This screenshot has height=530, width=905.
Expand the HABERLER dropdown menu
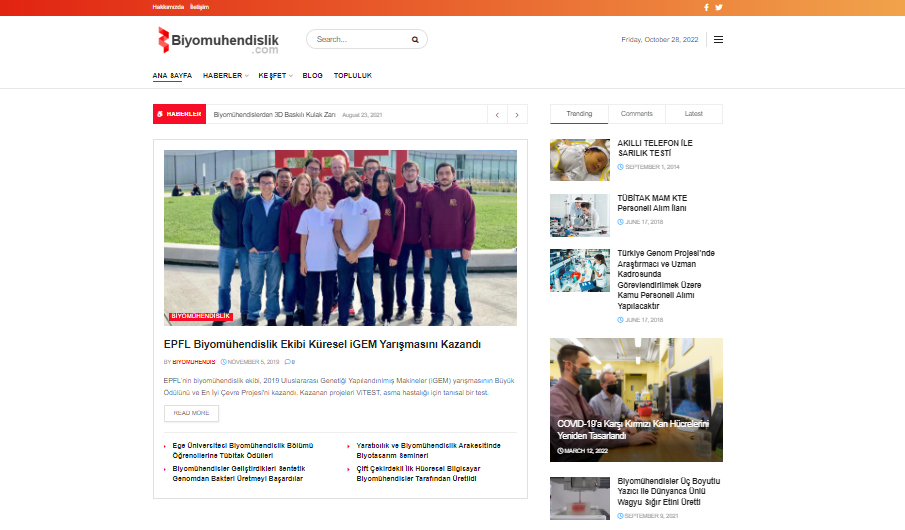coord(225,76)
